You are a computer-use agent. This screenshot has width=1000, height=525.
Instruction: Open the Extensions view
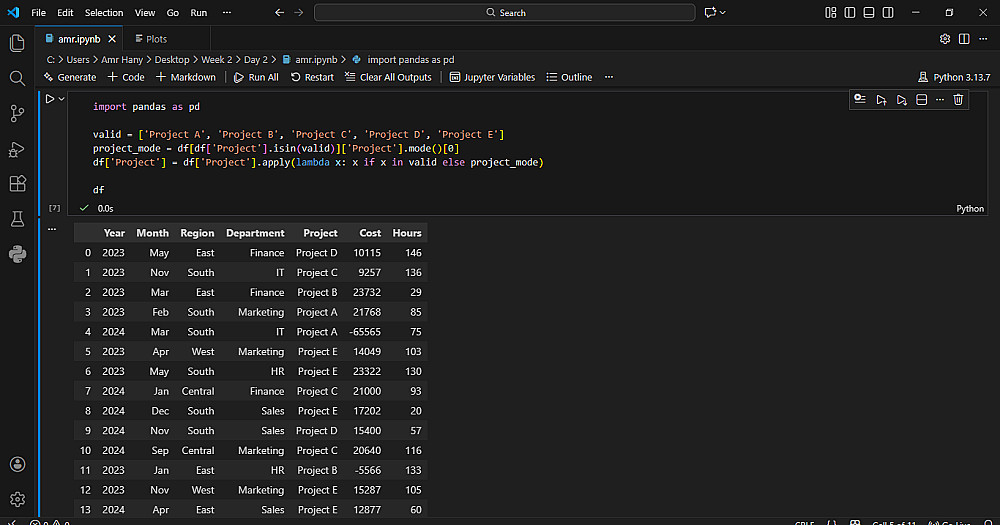pyautogui.click(x=17, y=184)
